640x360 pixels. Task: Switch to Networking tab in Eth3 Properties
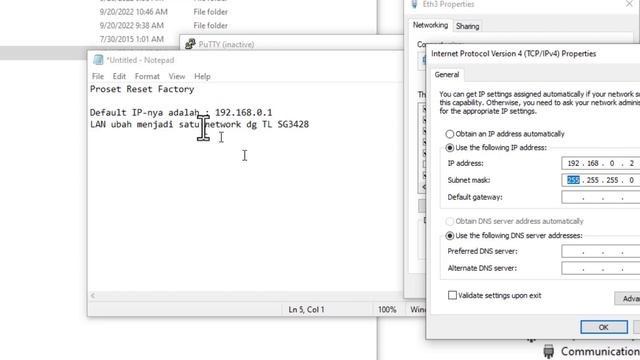430,25
